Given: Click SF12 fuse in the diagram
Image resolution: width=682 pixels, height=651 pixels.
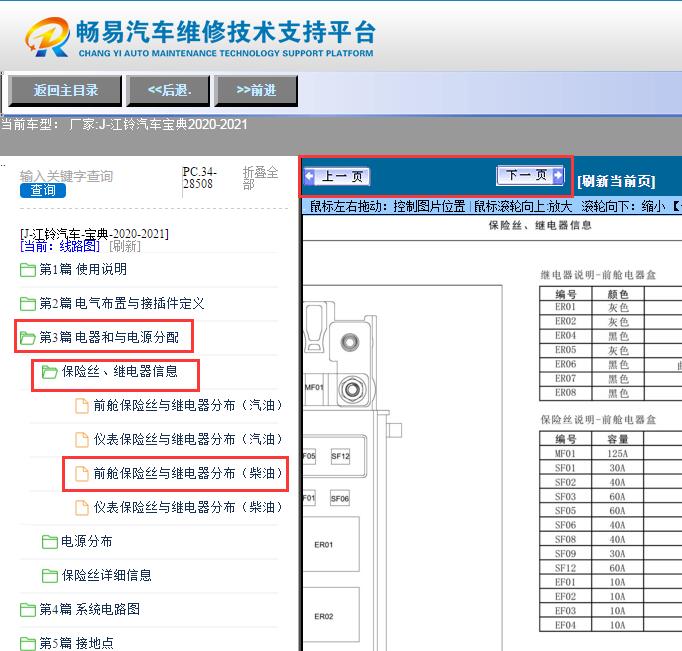Looking at the screenshot, I should [340, 456].
